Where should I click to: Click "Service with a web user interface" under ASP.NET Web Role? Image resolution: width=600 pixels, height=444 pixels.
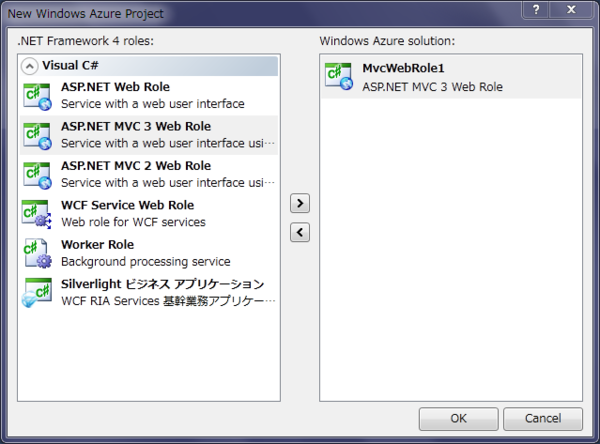coord(153,104)
